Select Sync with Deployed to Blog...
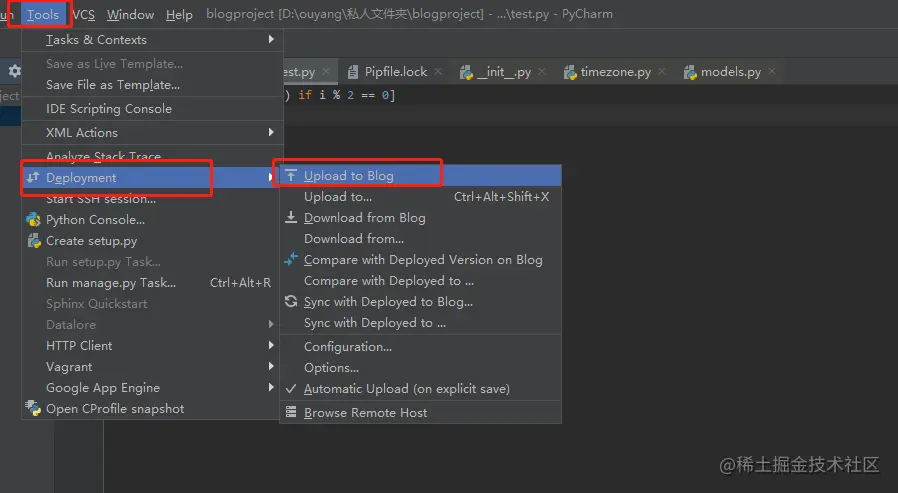The height and width of the screenshot is (493, 898). point(388,302)
